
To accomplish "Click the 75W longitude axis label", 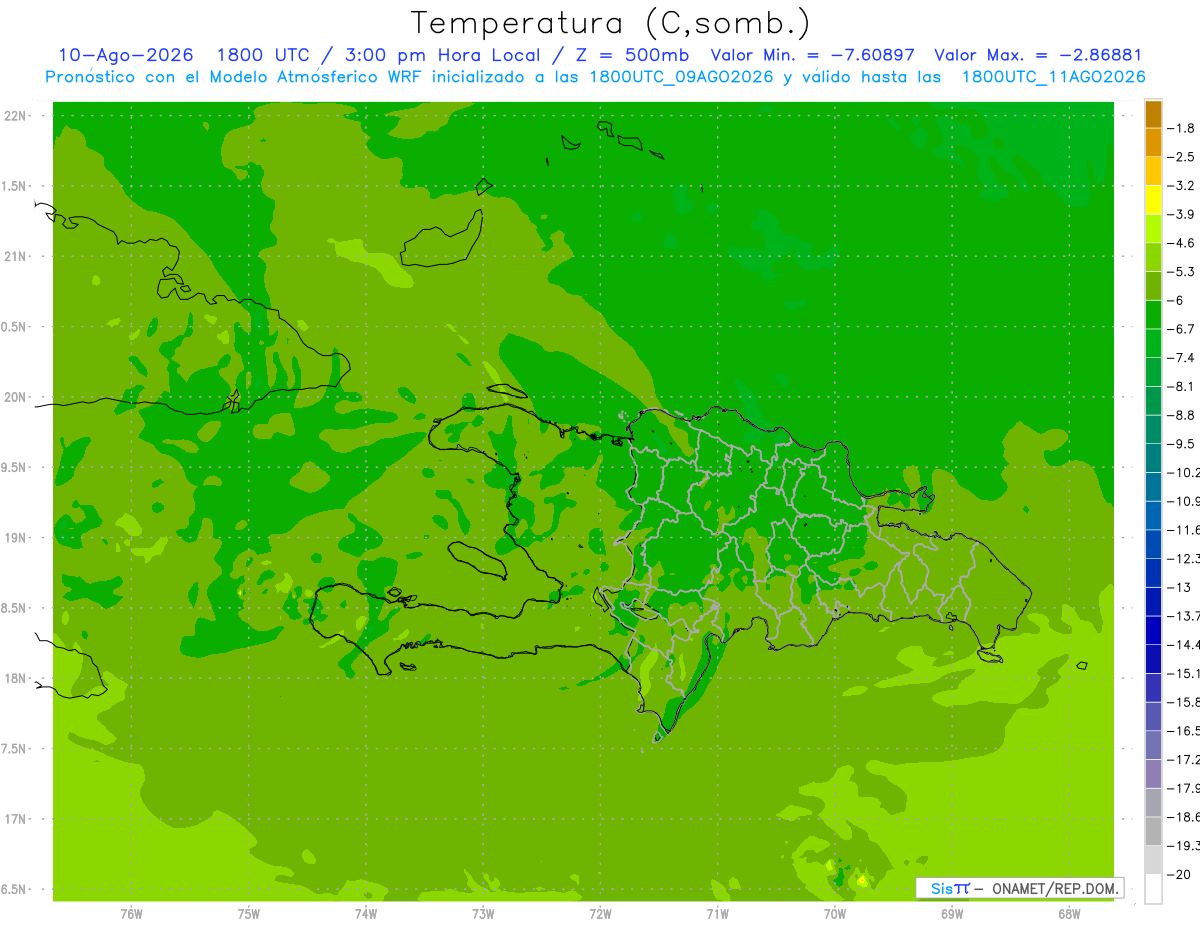I will (x=249, y=913).
